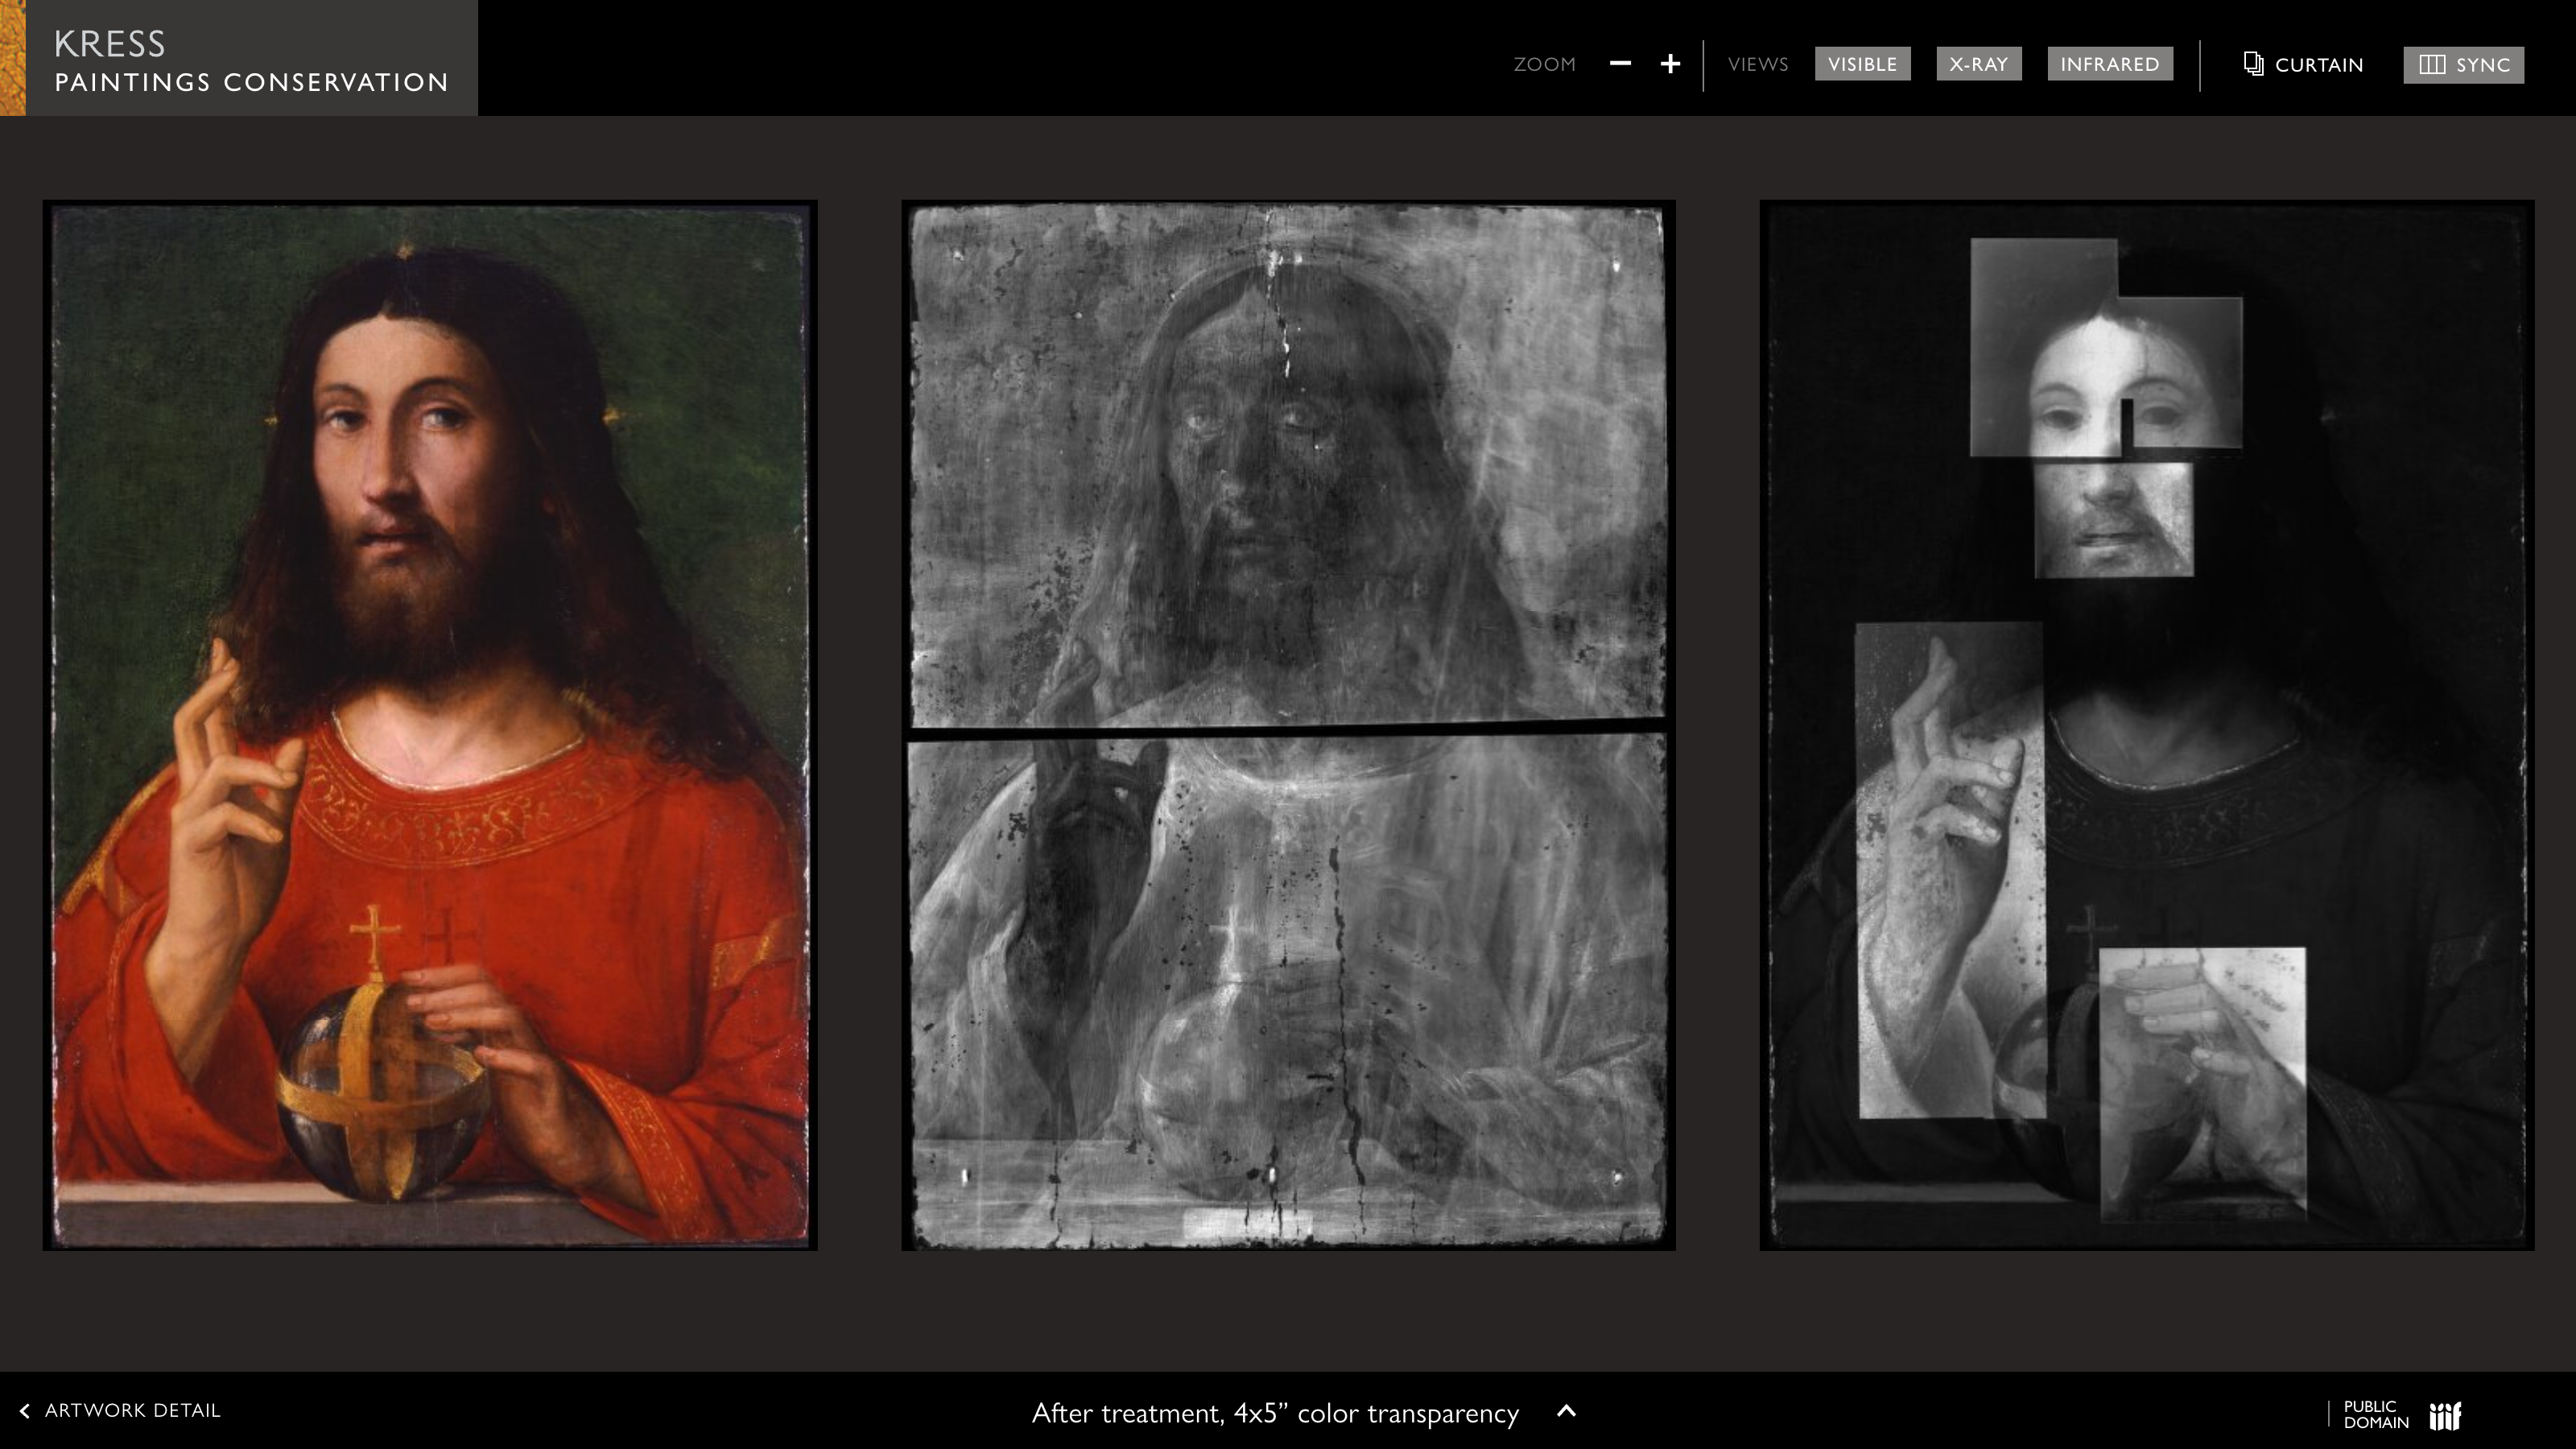Screen dimensions: 2576x1449
Task: Expand the caption with the up chevron
Action: point(1567,1411)
